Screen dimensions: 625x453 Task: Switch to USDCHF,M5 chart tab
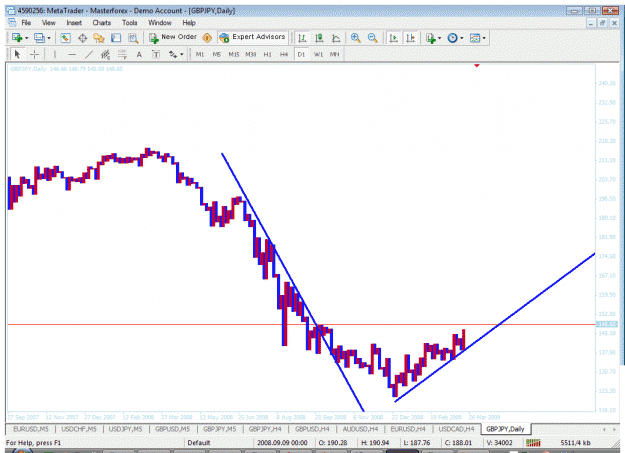click(79, 429)
